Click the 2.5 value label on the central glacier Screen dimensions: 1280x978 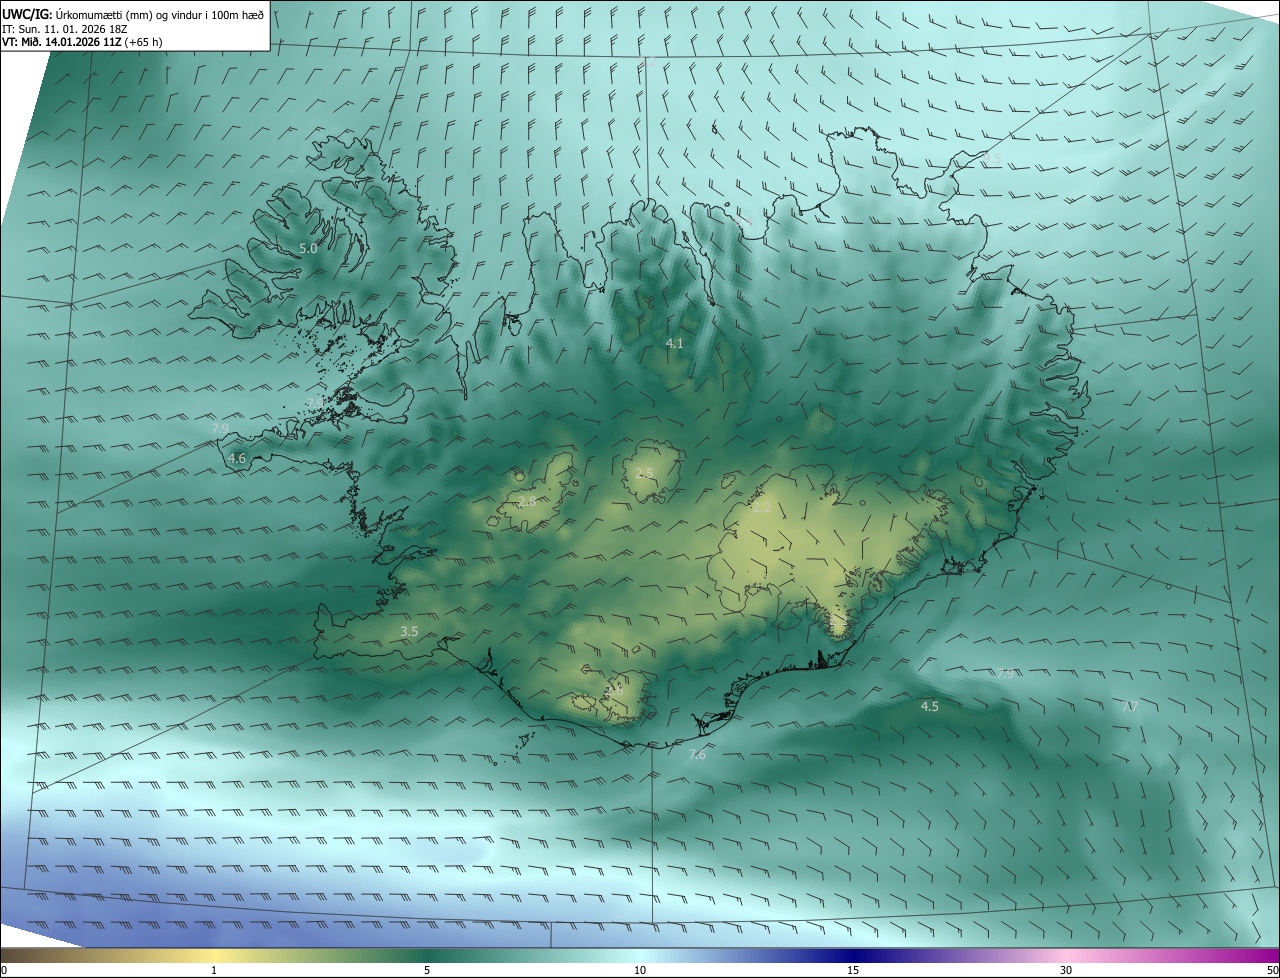pyautogui.click(x=645, y=473)
